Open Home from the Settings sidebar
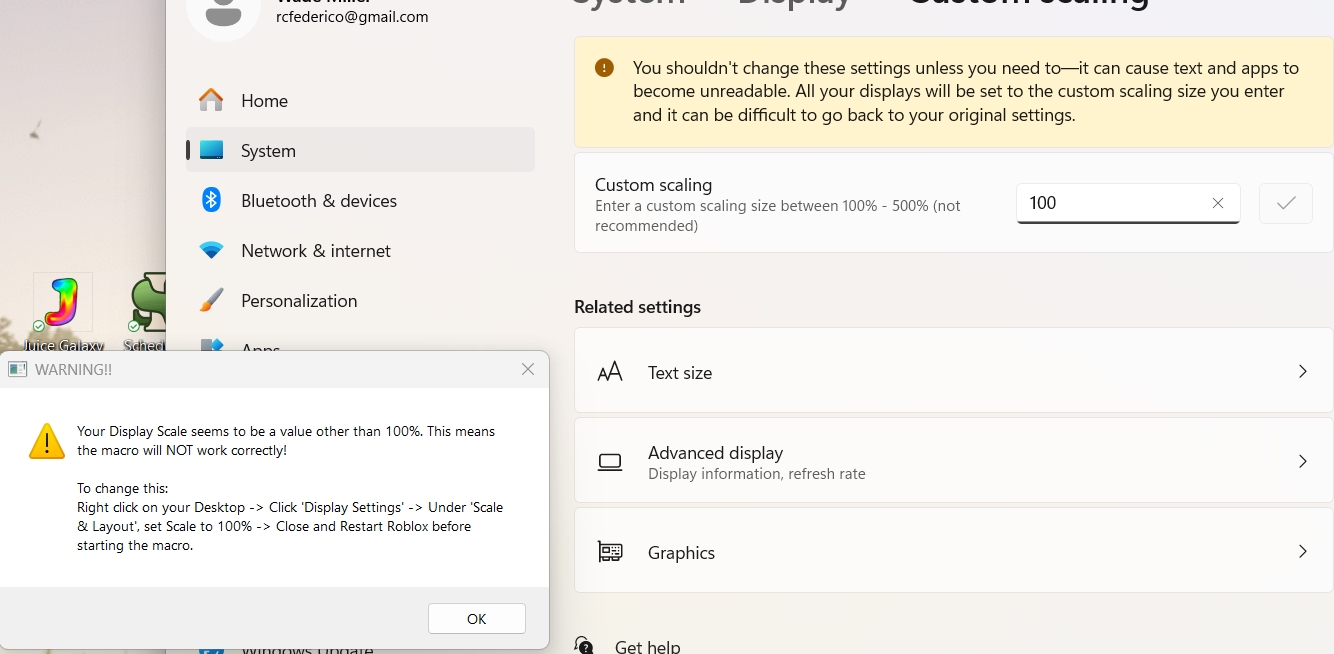The image size is (1334, 654). pyautogui.click(x=263, y=100)
